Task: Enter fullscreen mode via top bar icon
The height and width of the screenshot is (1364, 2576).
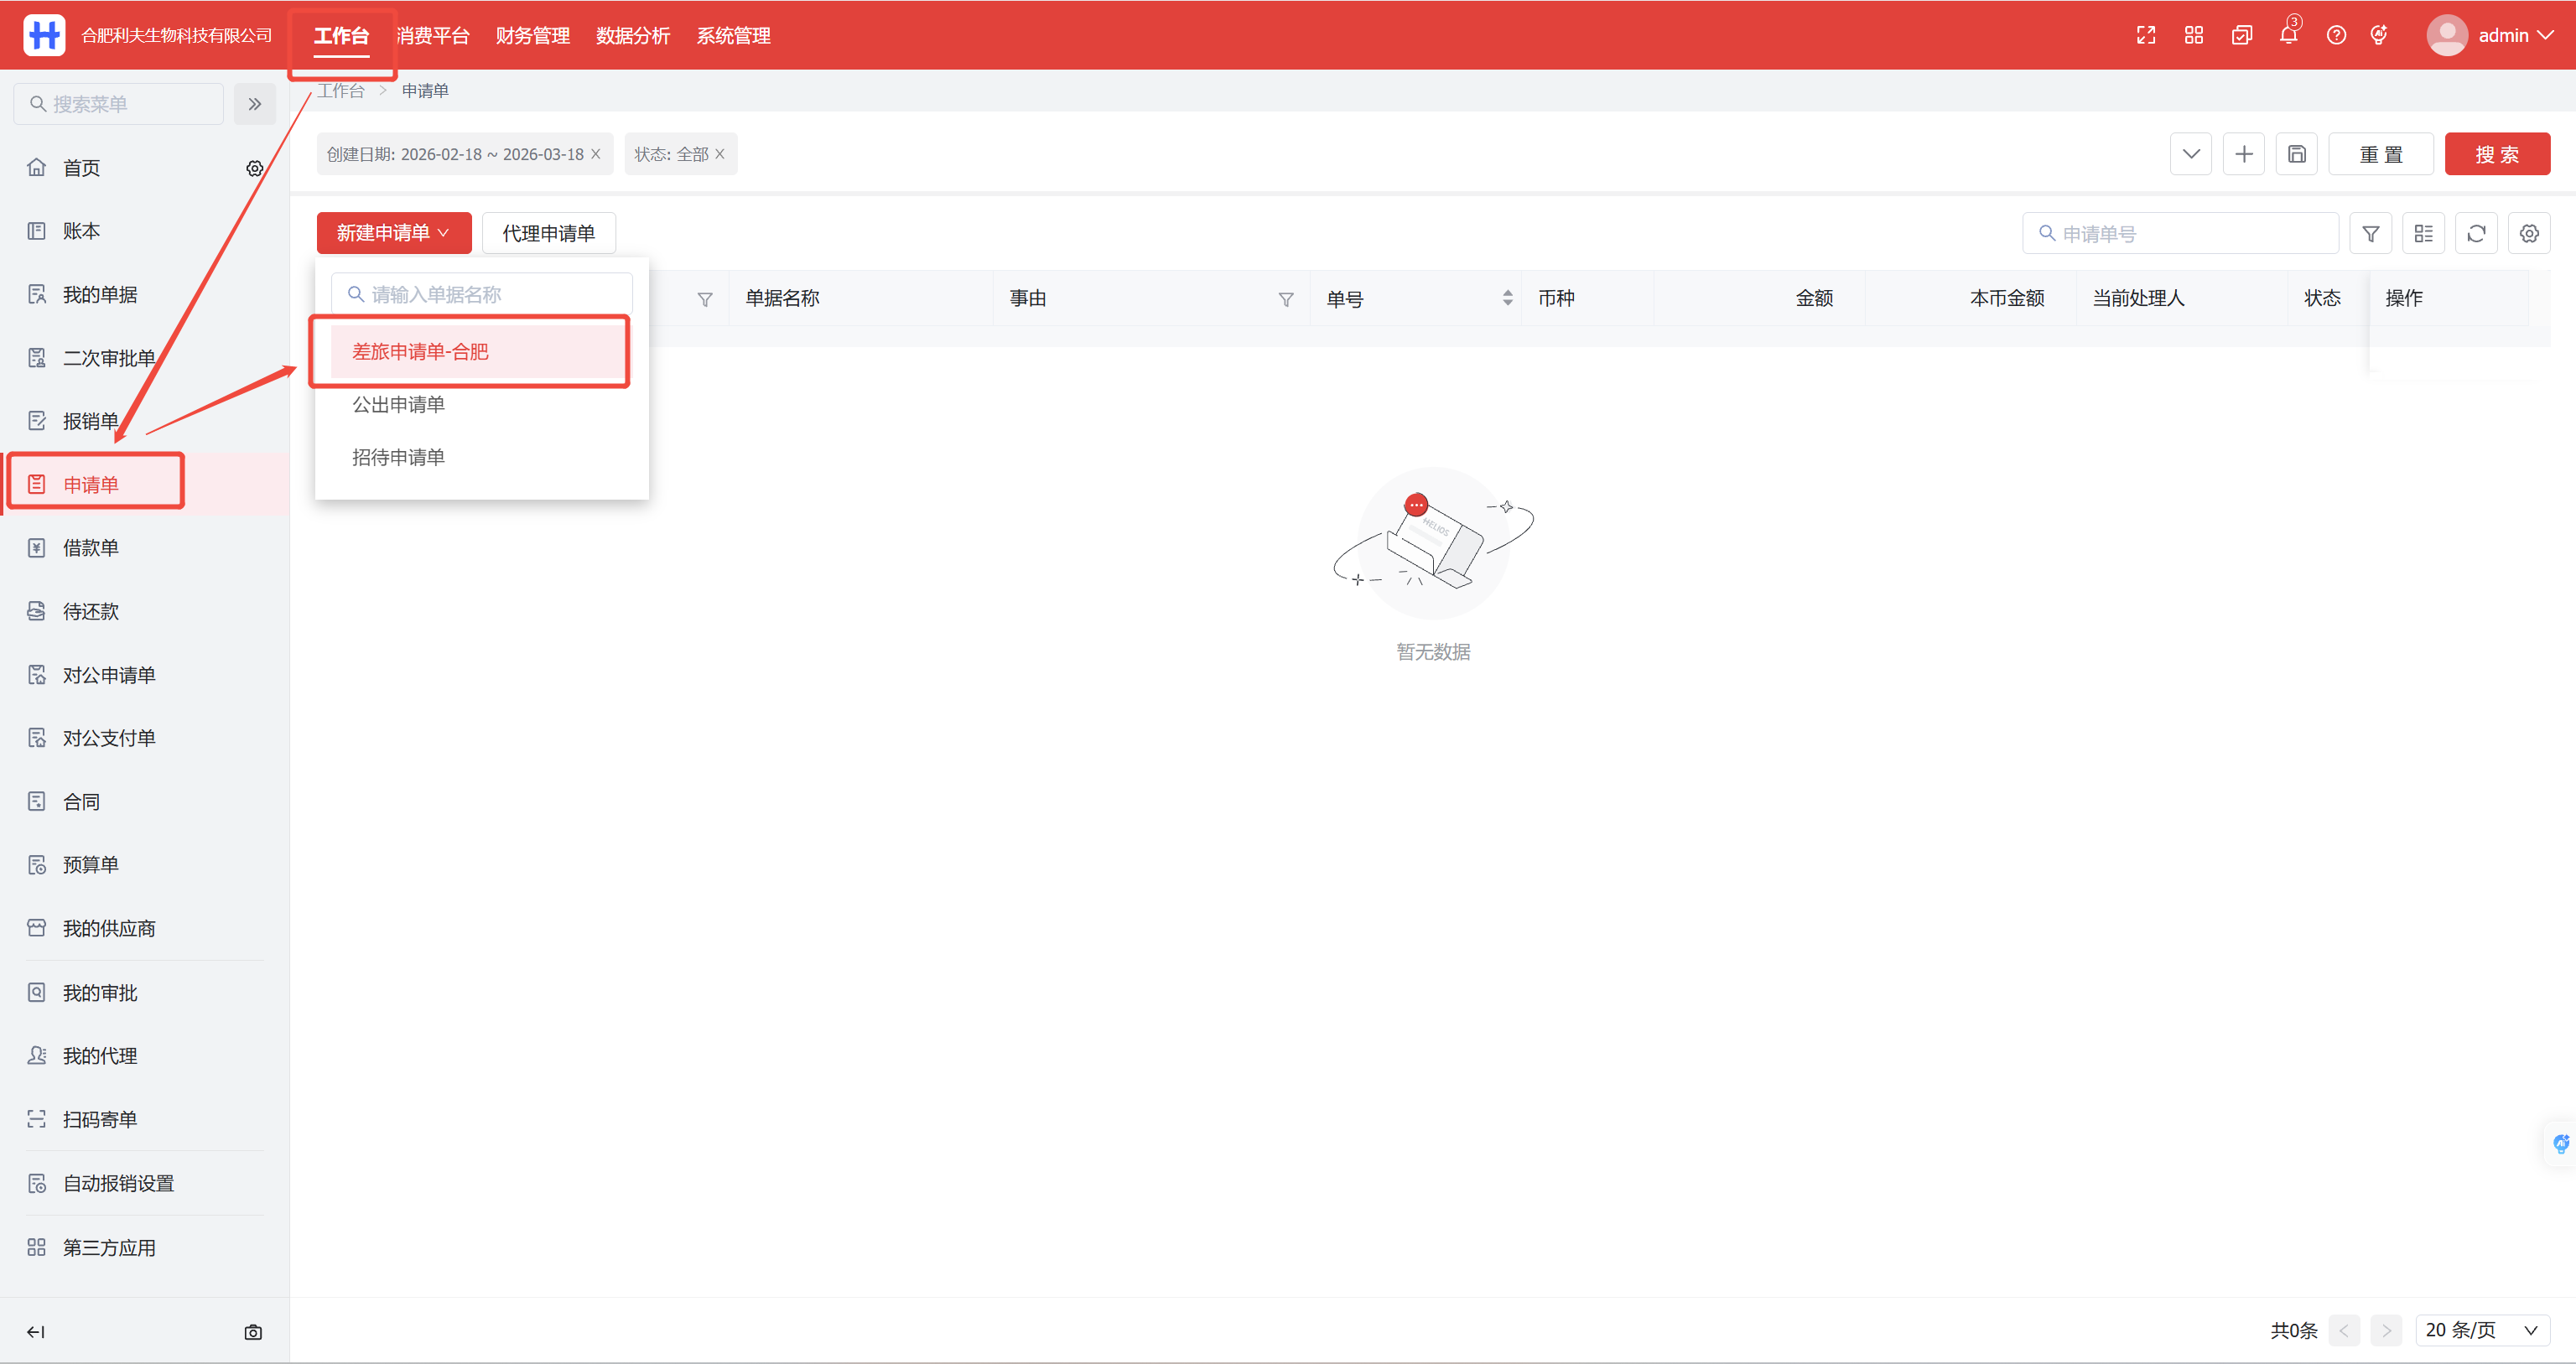Action: click(2146, 35)
